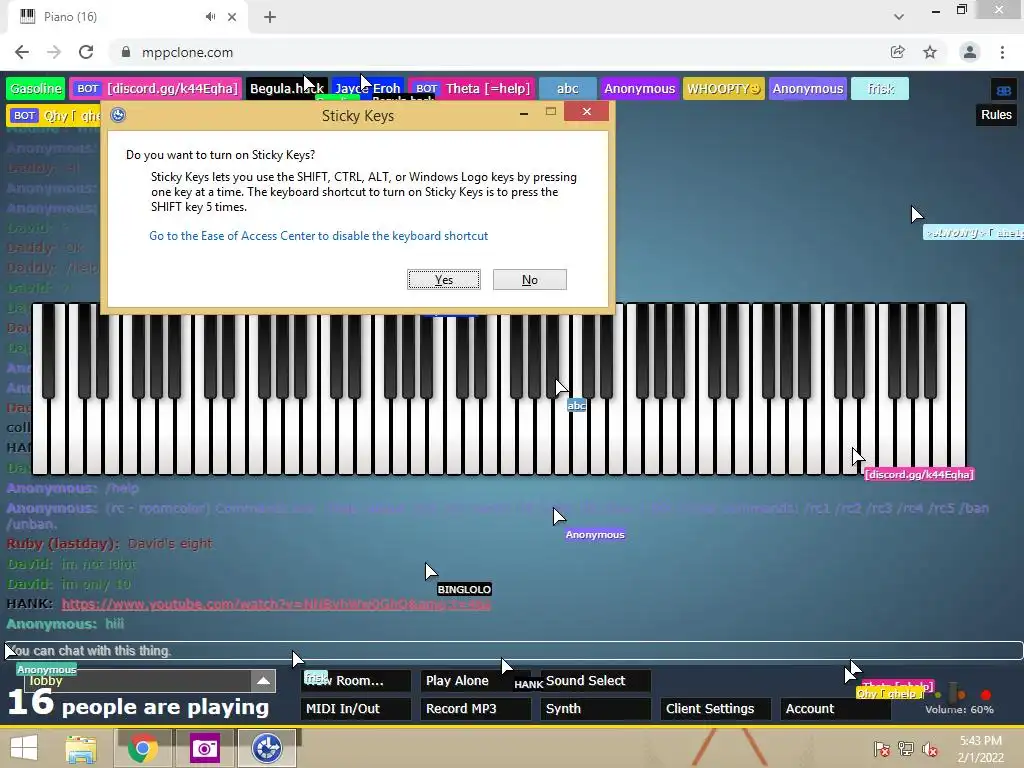Select [discord.gg/k44Eqha] bot tag in participant bar
The image size is (1024, 768).
(x=155, y=89)
